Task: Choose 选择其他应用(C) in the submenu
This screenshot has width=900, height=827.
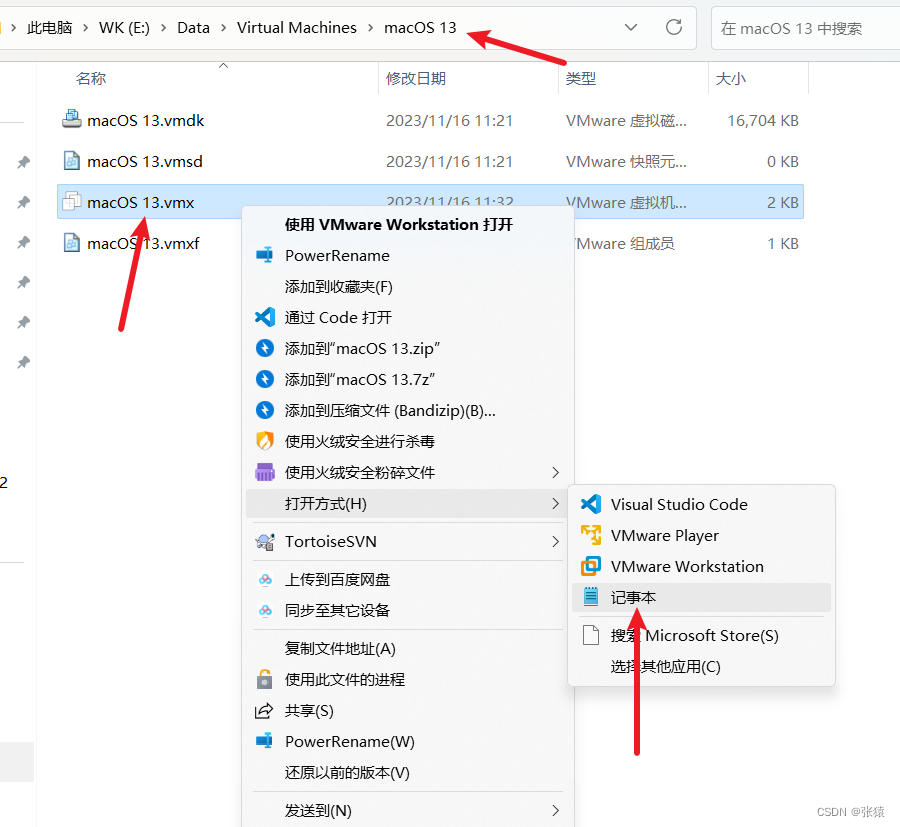Action: point(665,666)
